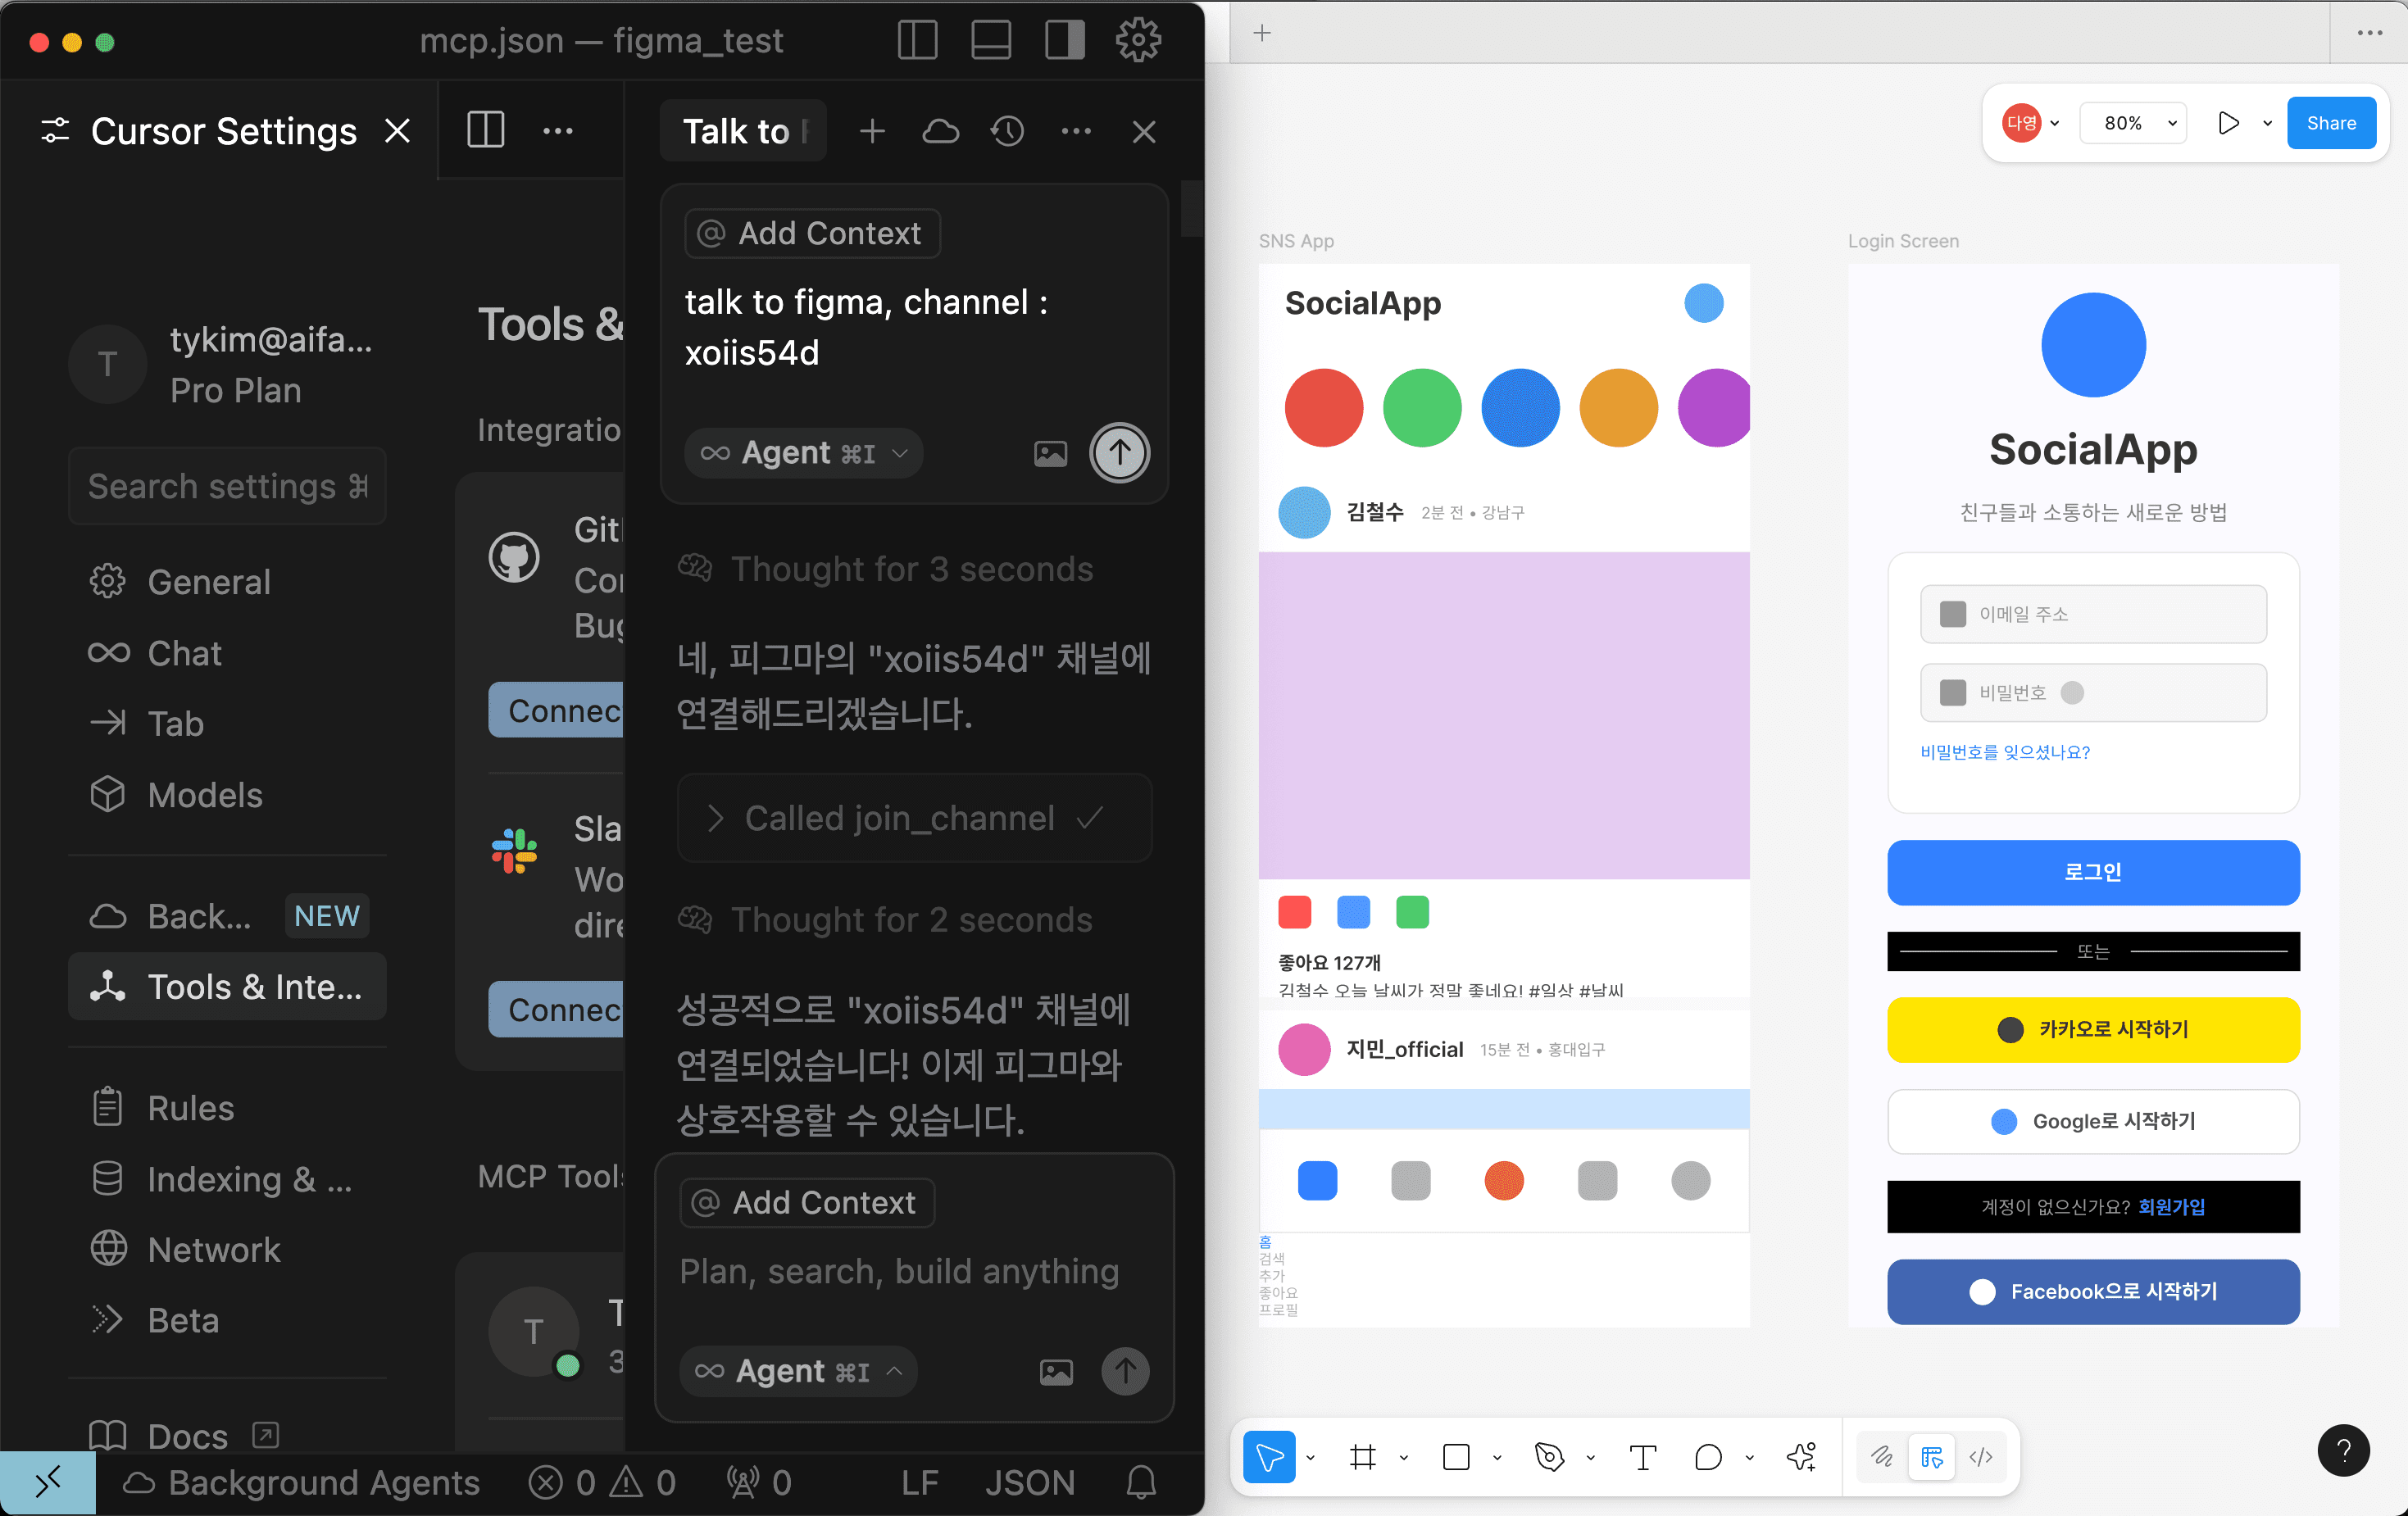Click ports broadcast icon in status bar
Screen dimensions: 2408x1516
click(760, 1483)
